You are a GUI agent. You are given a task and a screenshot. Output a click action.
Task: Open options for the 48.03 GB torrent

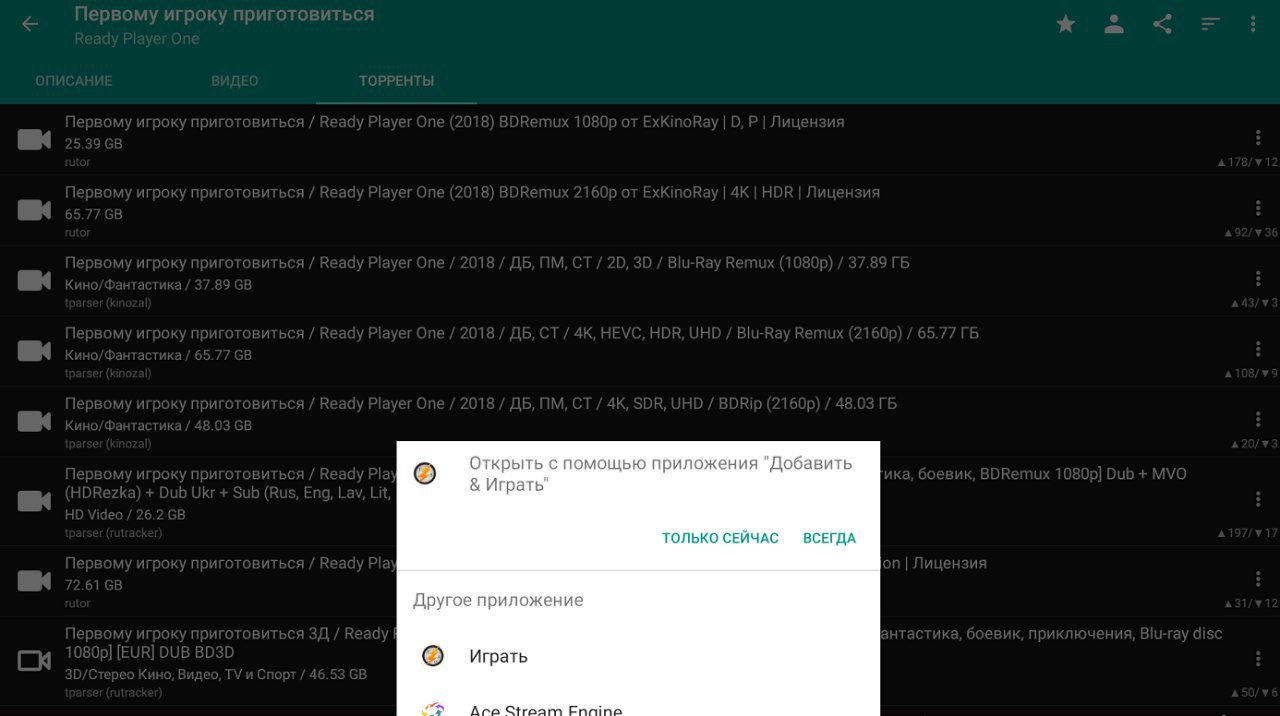1258,419
